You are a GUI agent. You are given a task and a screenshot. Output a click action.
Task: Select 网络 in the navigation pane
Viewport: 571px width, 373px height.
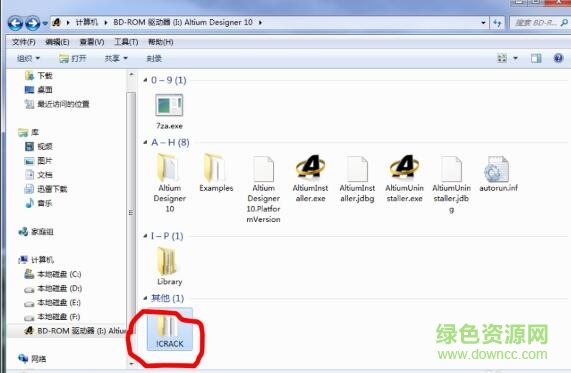coord(32,359)
